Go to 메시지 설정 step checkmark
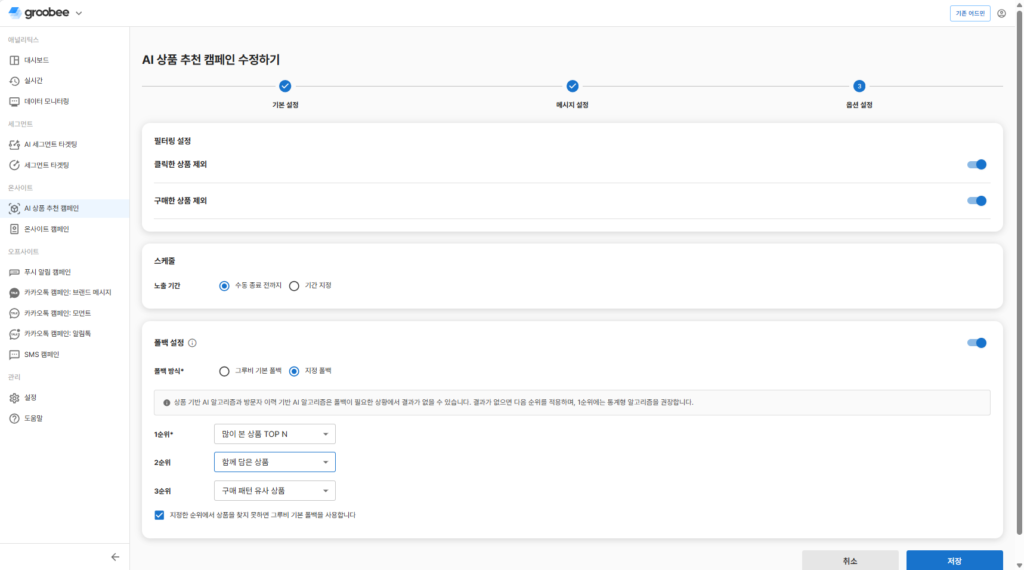This screenshot has height=570, width=1024. tap(572, 86)
